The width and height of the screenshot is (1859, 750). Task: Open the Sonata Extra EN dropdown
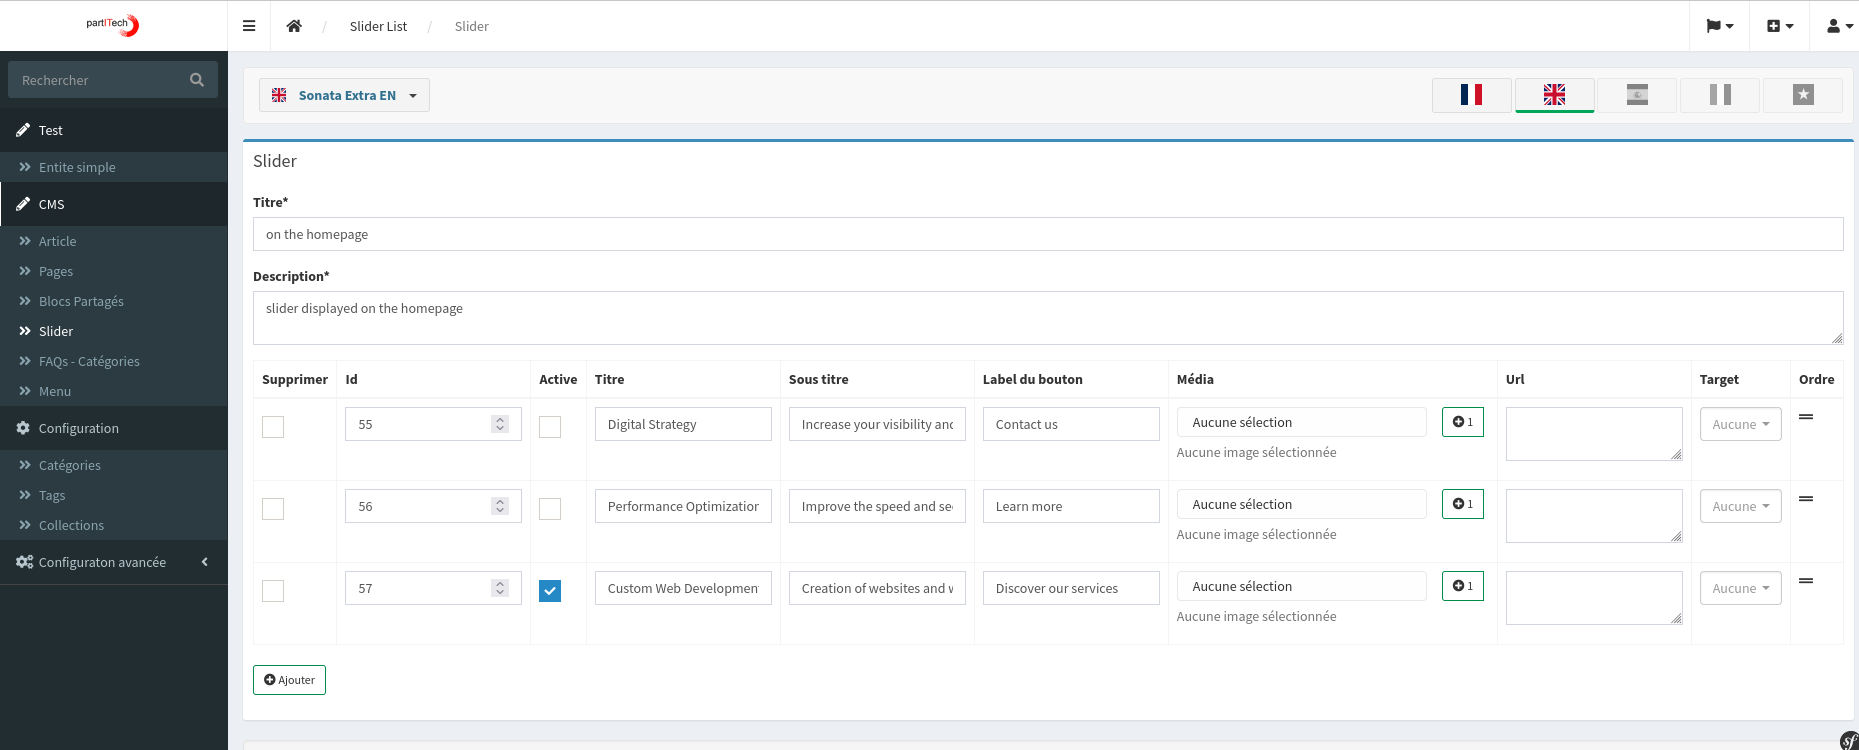point(345,95)
